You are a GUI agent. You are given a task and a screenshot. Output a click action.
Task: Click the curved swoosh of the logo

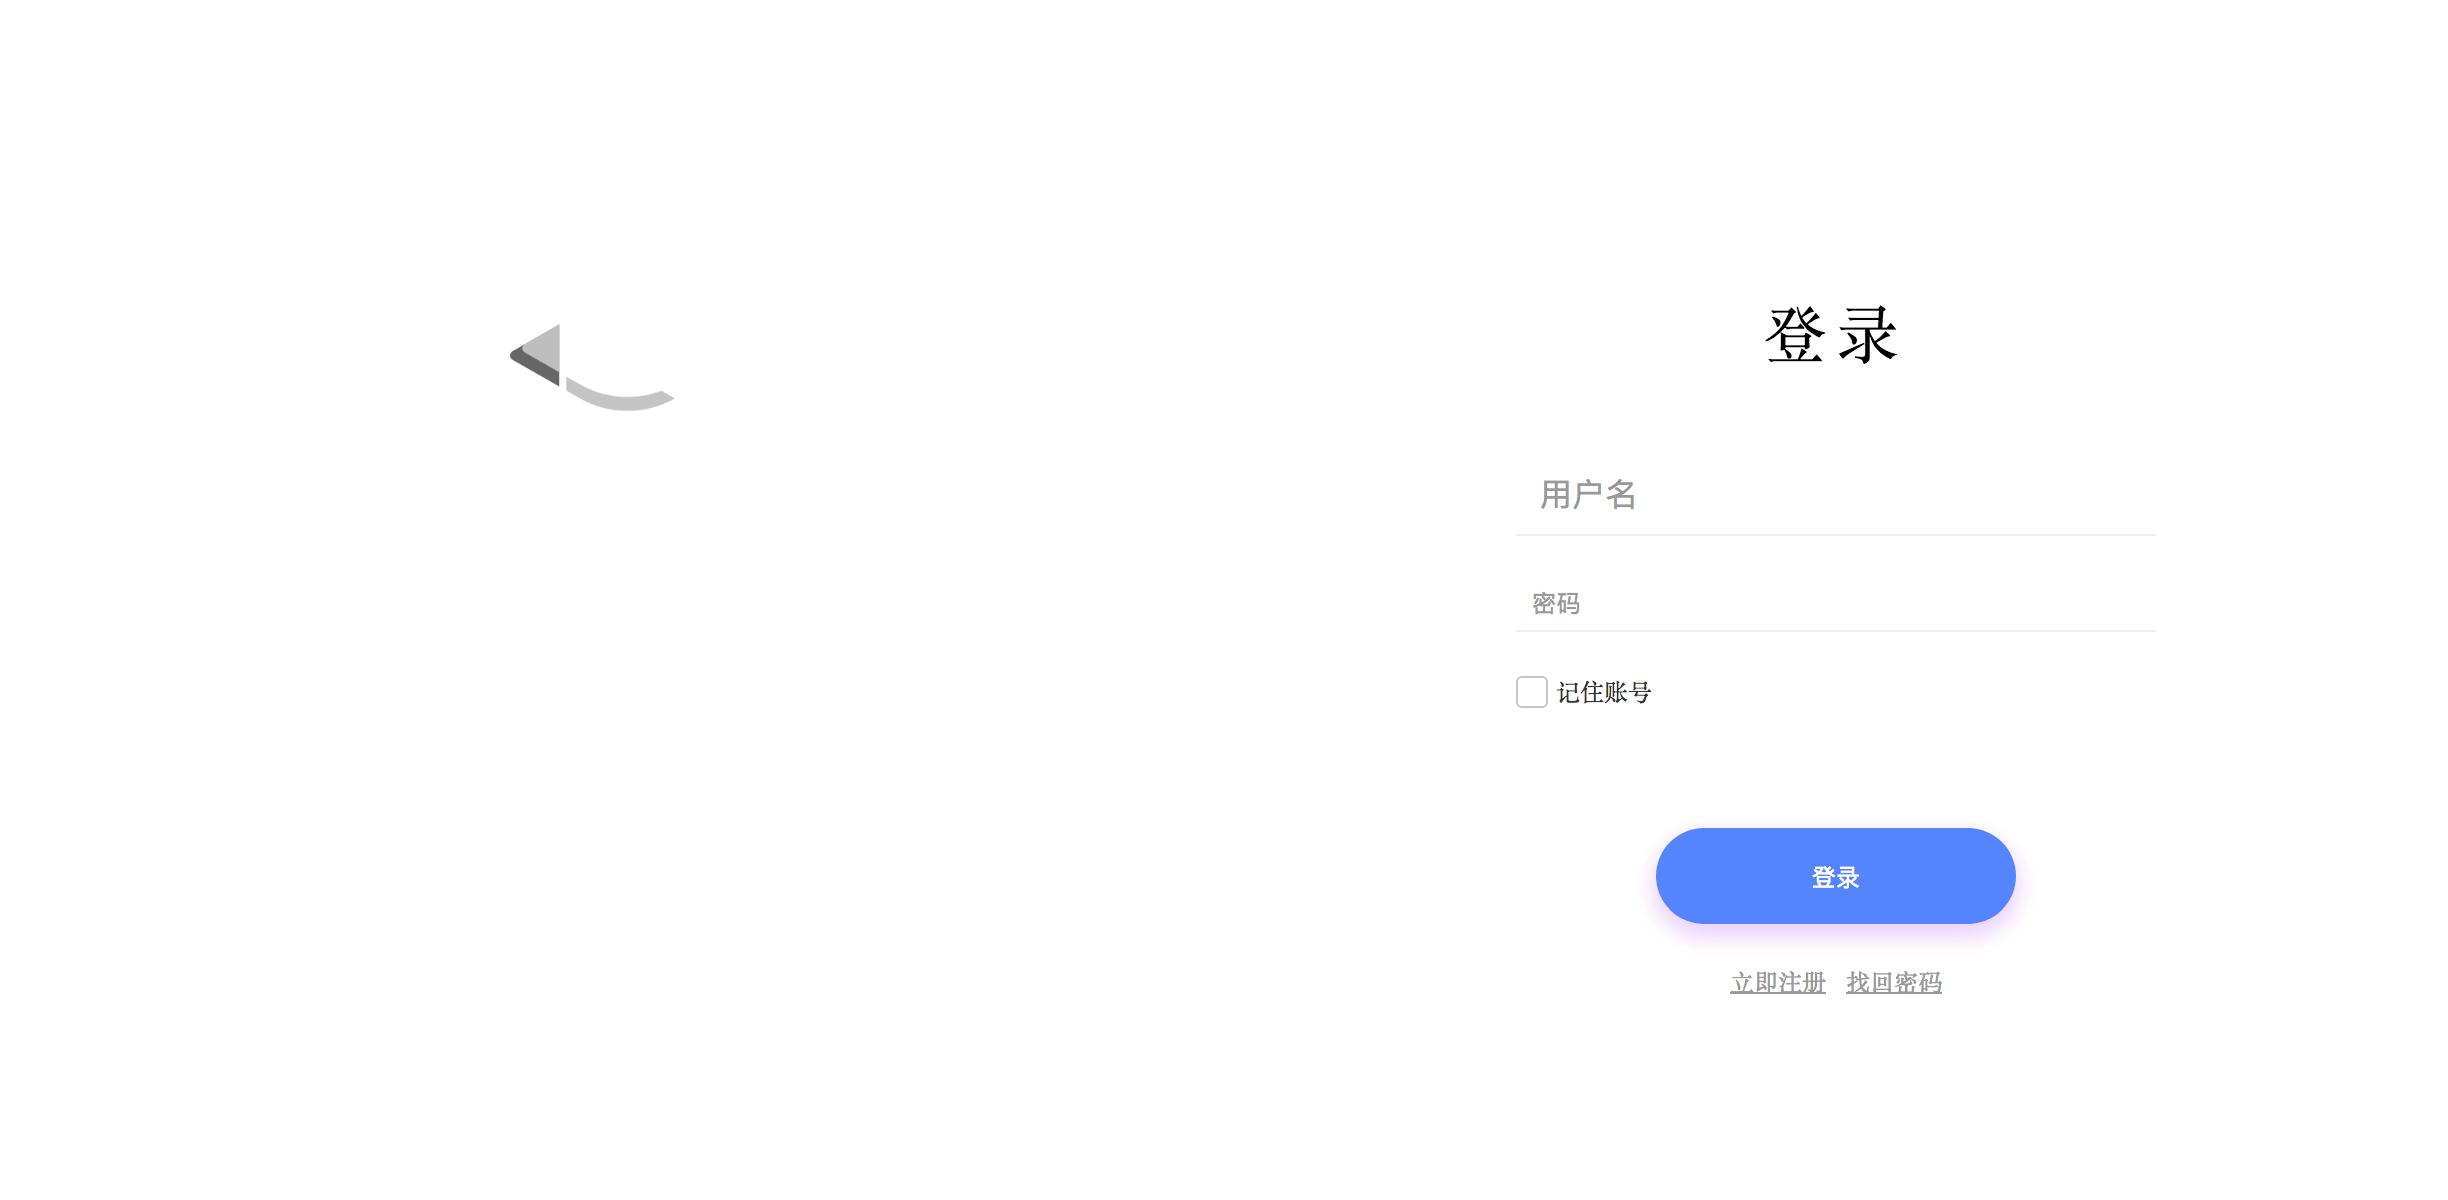point(620,397)
